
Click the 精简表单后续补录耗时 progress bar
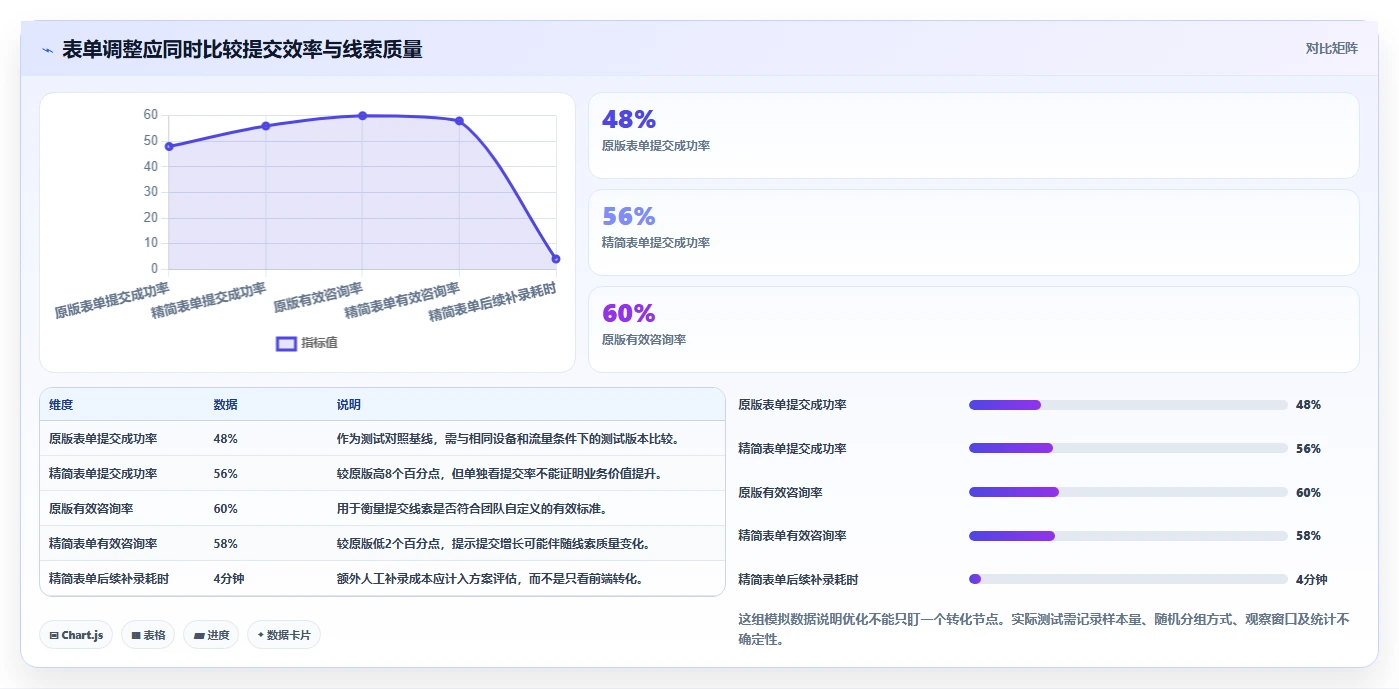click(1128, 579)
